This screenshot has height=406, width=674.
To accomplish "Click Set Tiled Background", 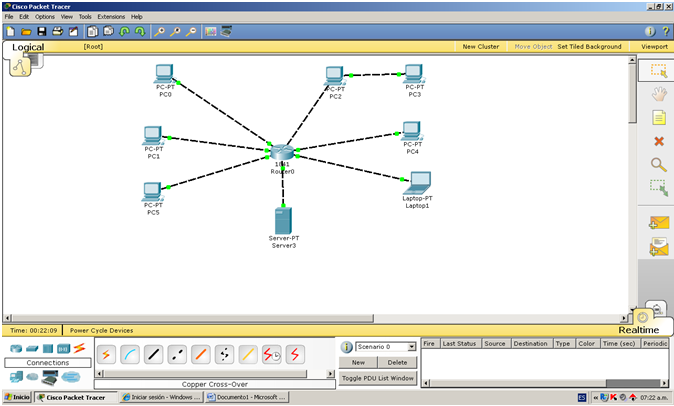I will pos(589,46).
